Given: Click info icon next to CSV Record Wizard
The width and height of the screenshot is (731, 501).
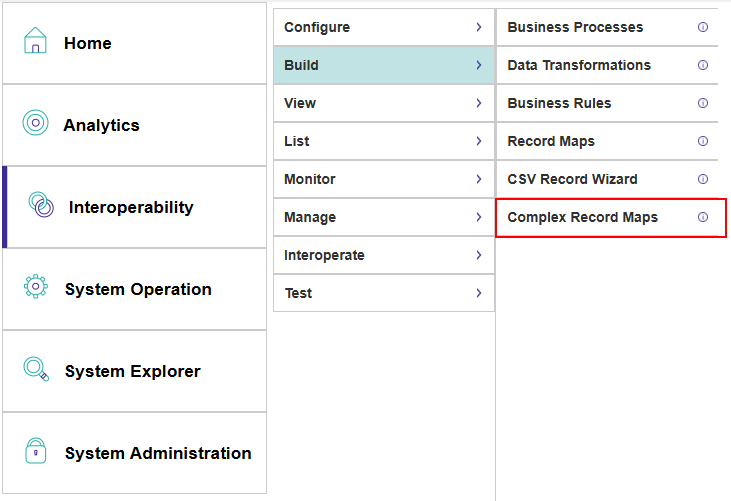Looking at the screenshot, I should (703, 179).
